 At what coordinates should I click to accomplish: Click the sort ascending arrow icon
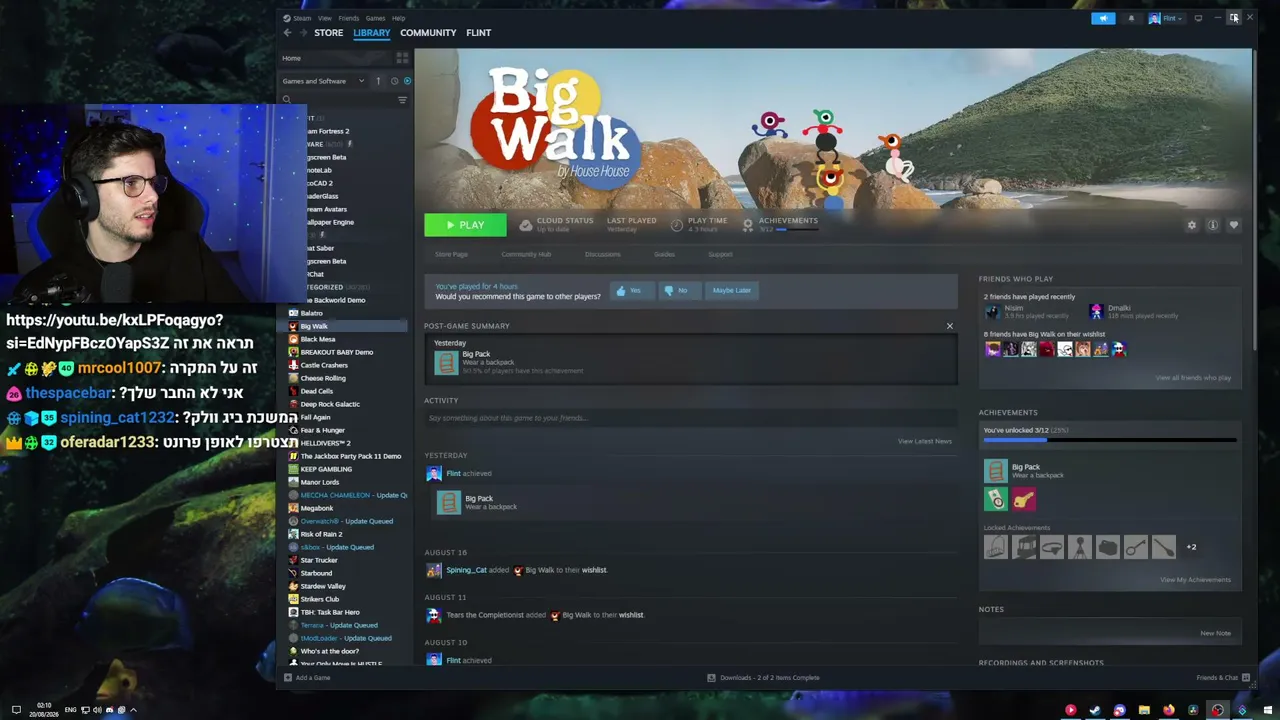378,81
